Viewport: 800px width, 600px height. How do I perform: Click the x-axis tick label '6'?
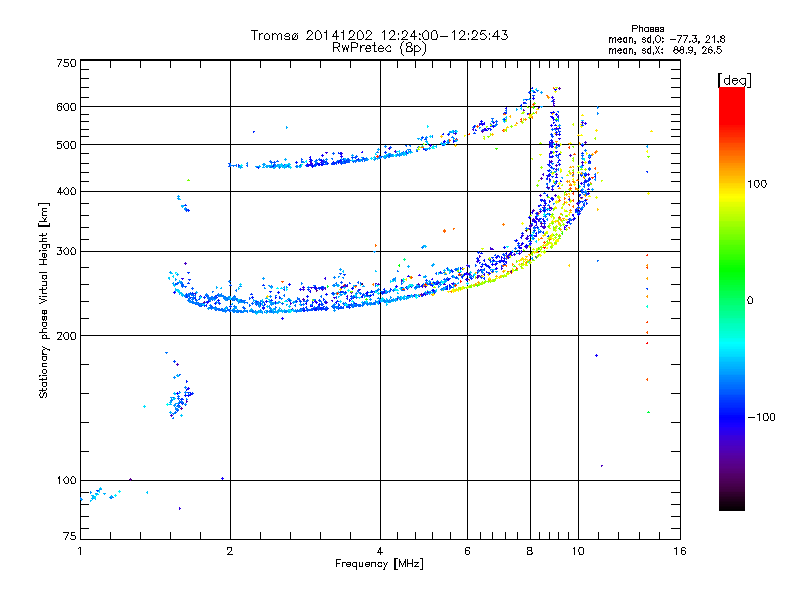click(x=467, y=551)
